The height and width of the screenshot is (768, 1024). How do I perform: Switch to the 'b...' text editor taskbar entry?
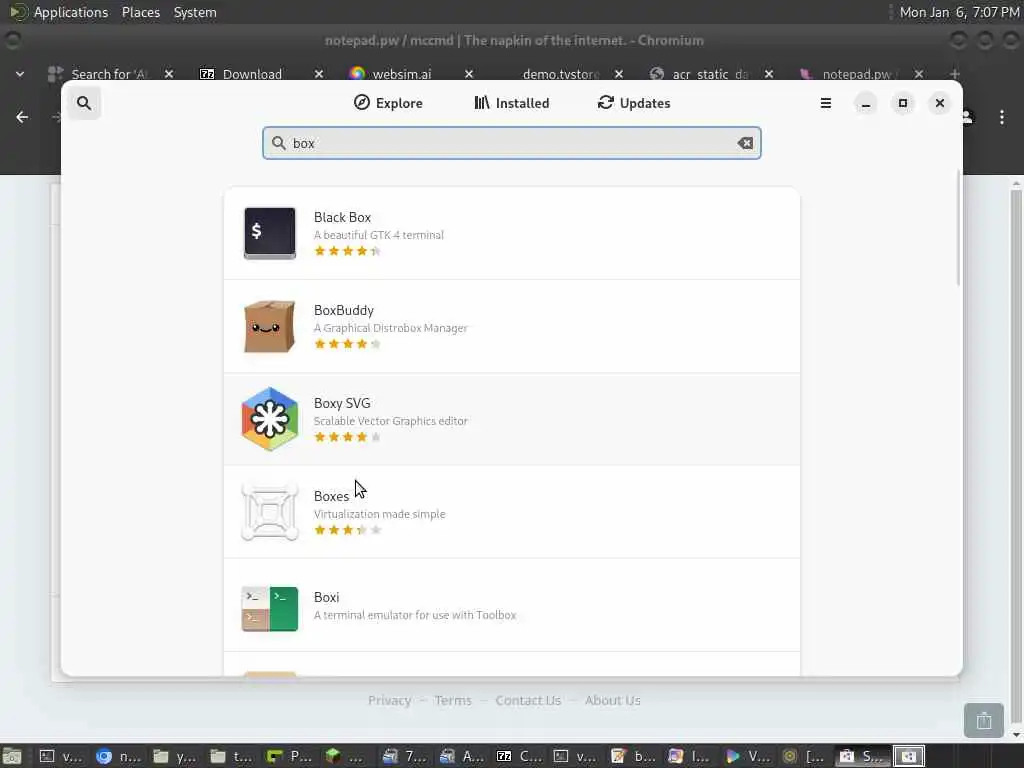[633, 756]
